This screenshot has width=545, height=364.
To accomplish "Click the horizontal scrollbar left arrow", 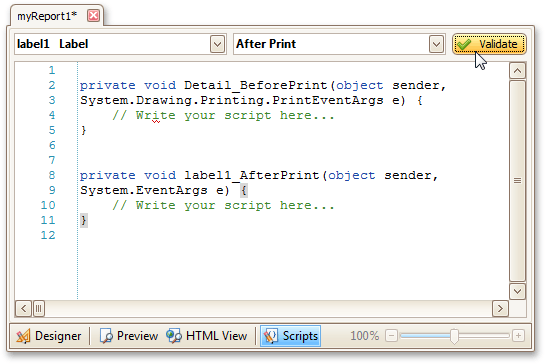I will tap(23, 308).
